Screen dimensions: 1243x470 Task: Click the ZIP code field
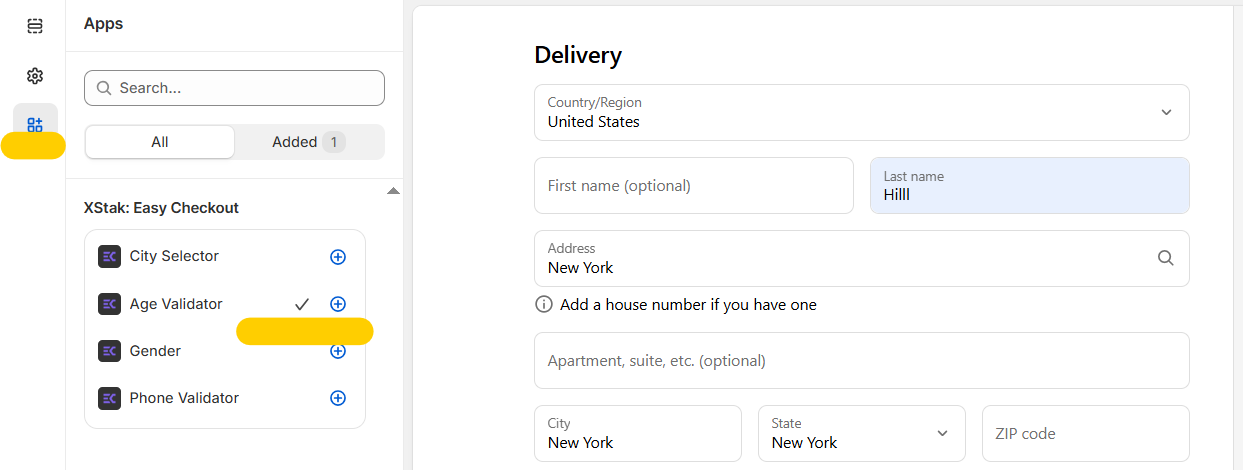1085,433
